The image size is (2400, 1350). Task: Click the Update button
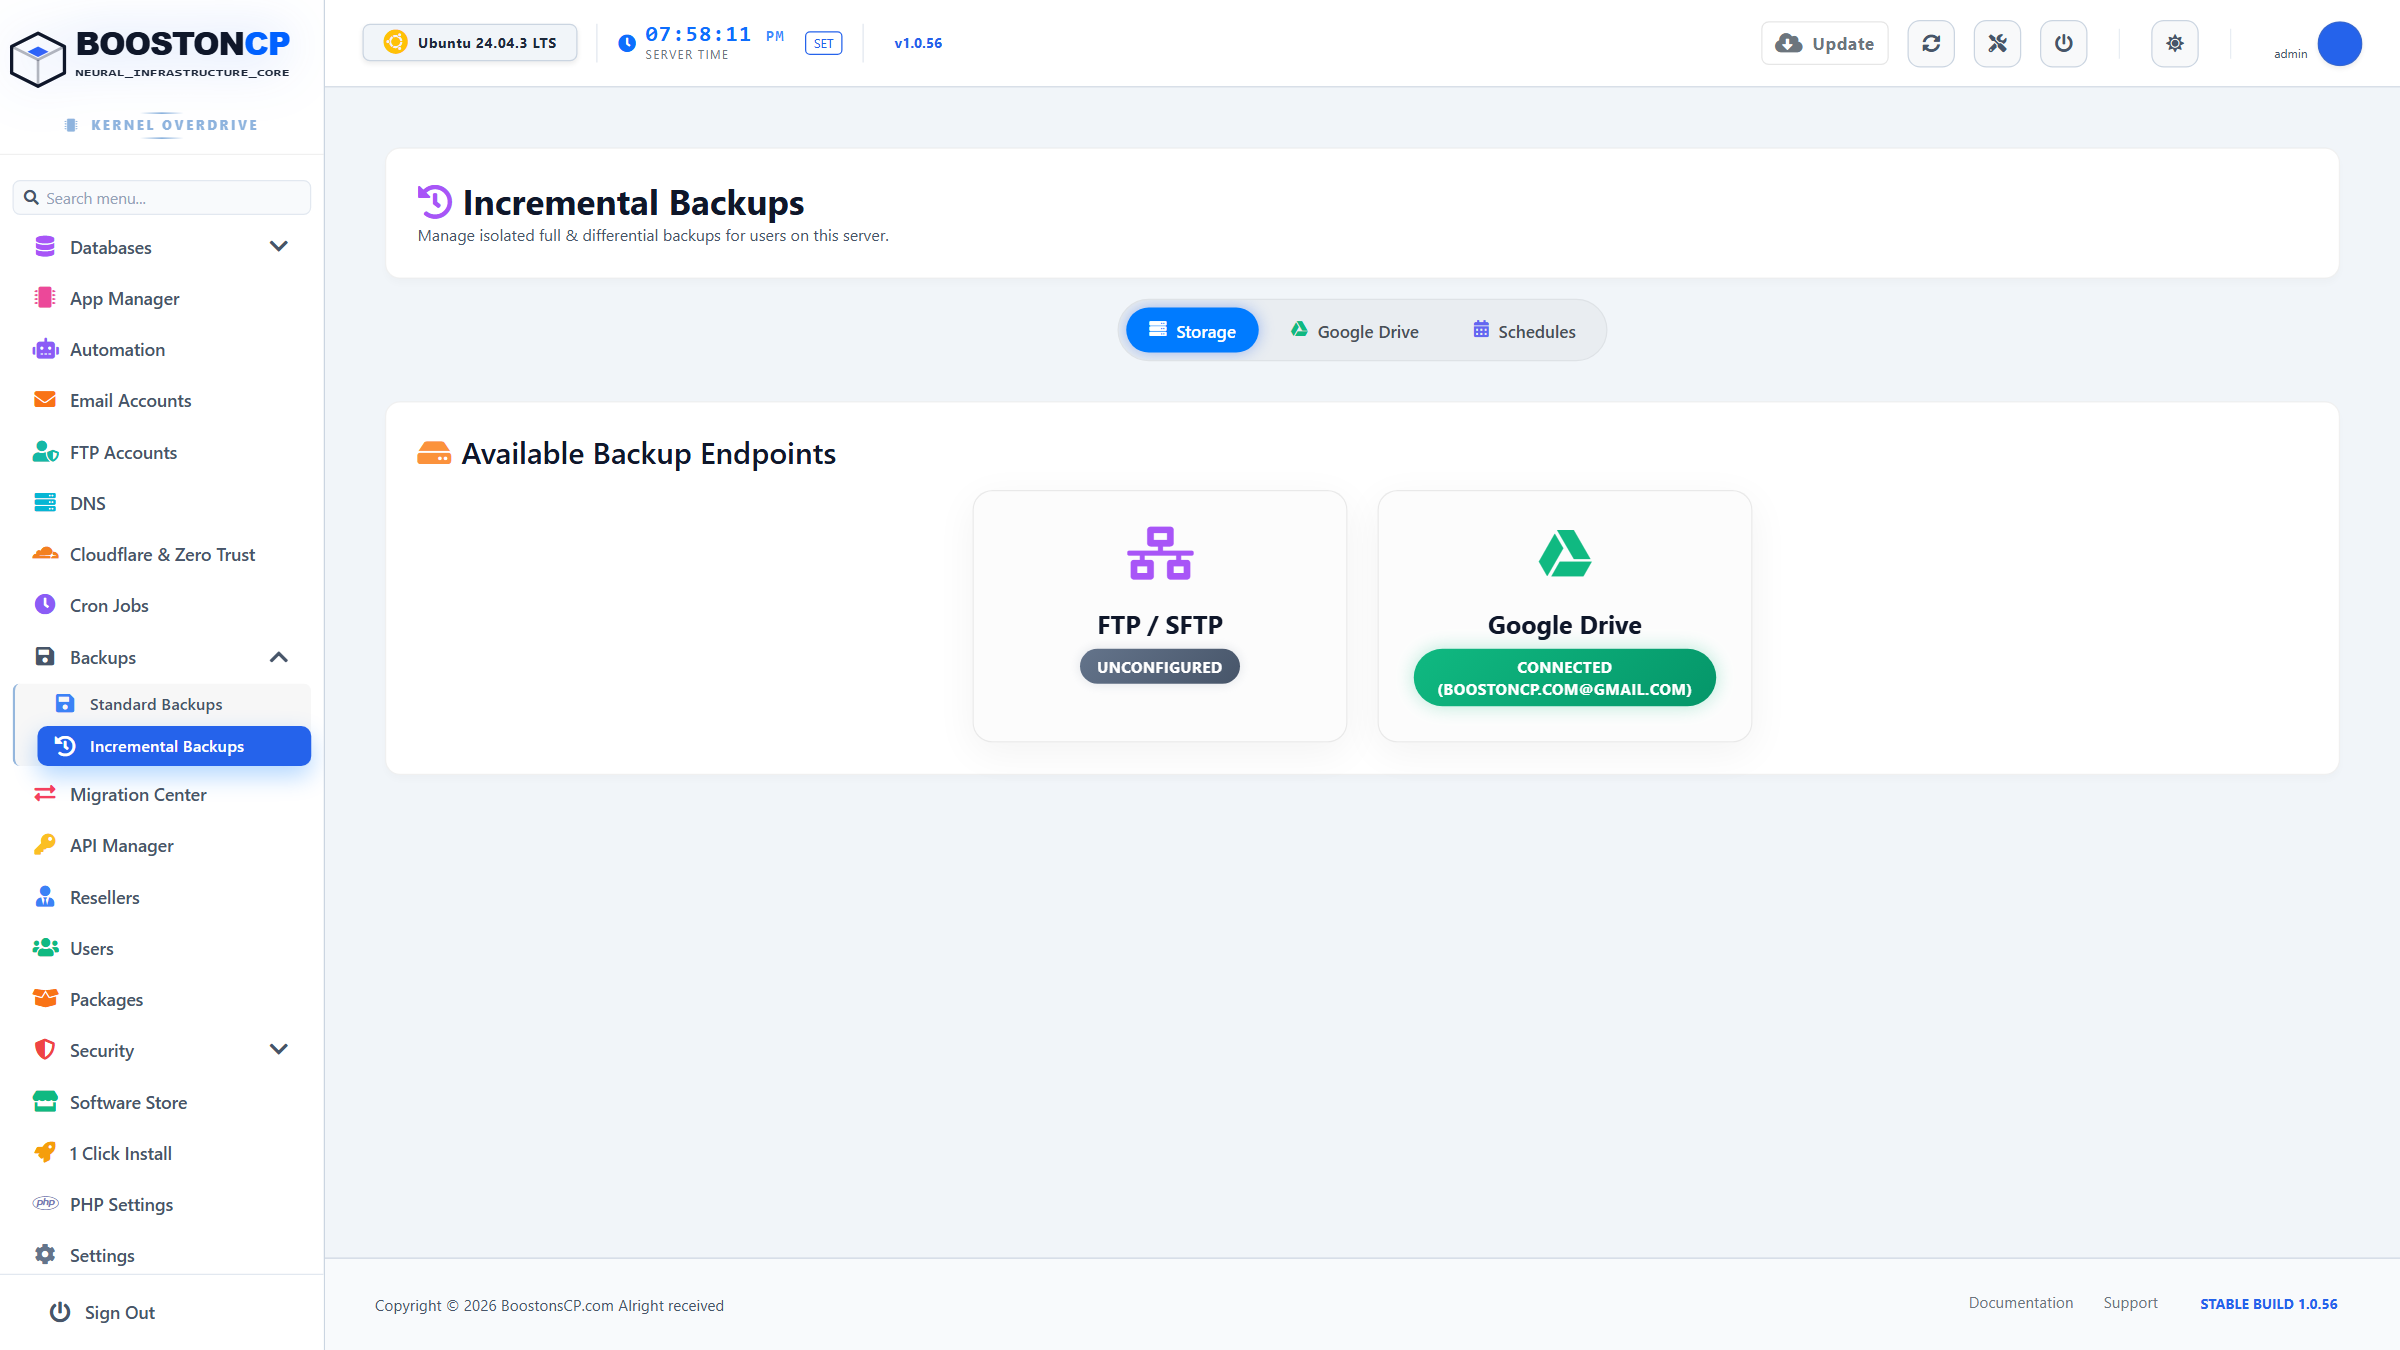pos(1825,44)
